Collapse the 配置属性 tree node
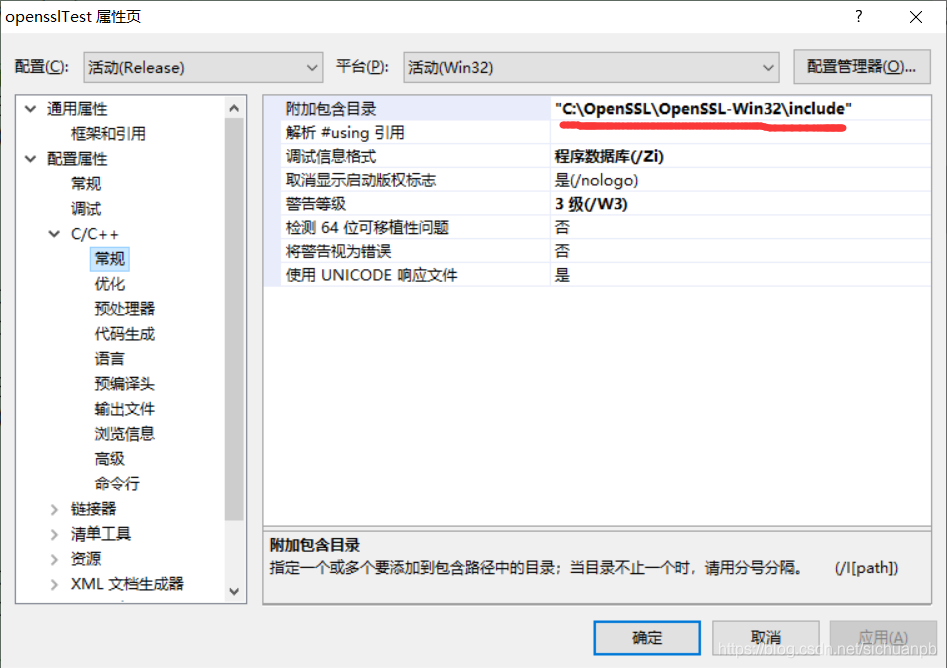Viewport: 947px width, 668px height. pyautogui.click(x=30, y=158)
